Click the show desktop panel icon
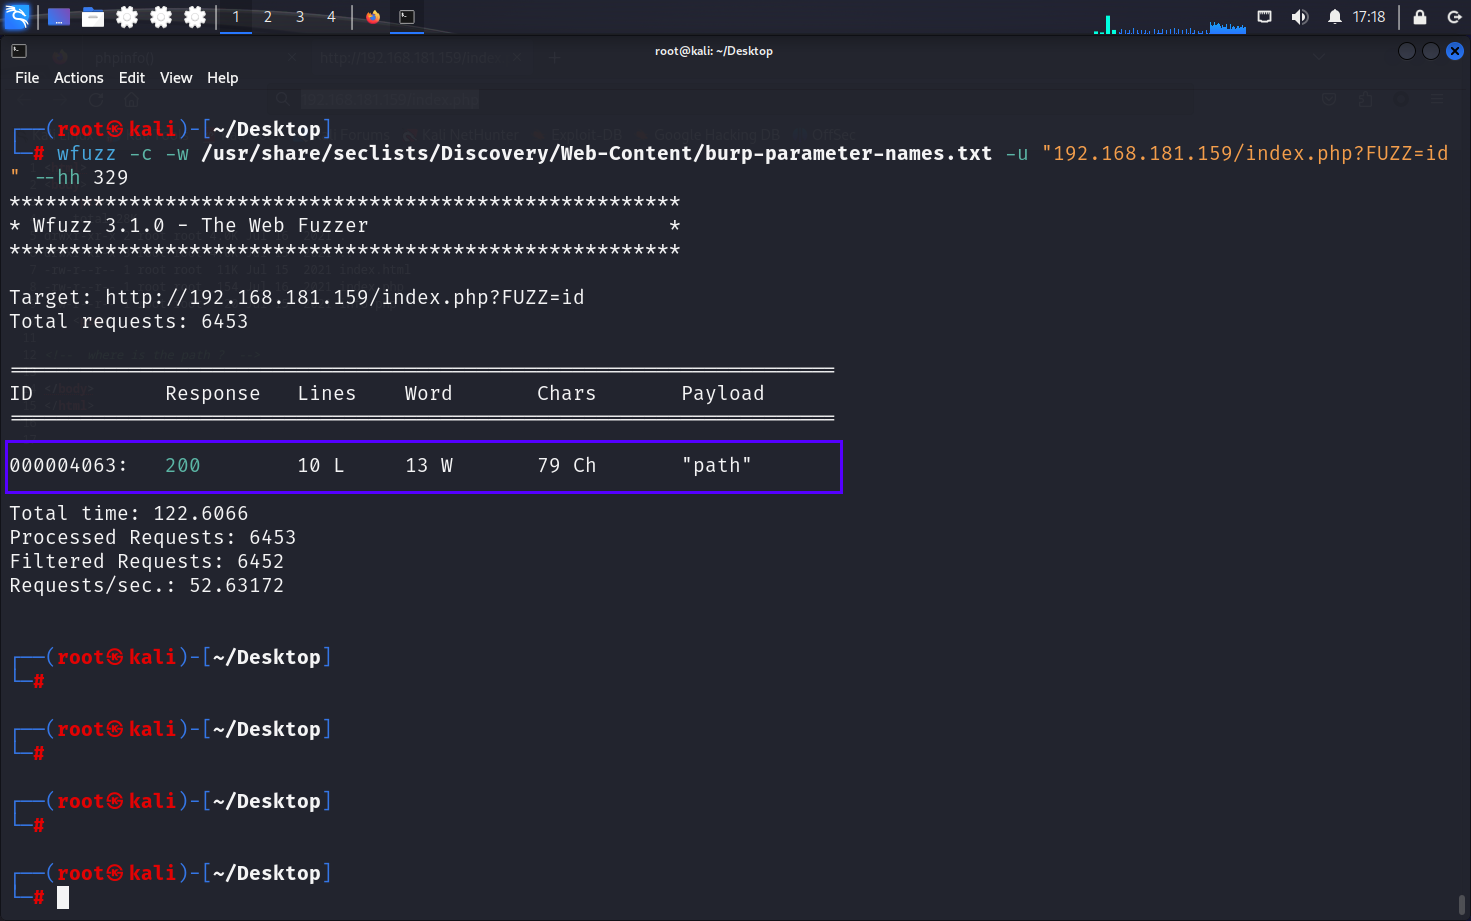This screenshot has height=921, width=1471. (59, 17)
